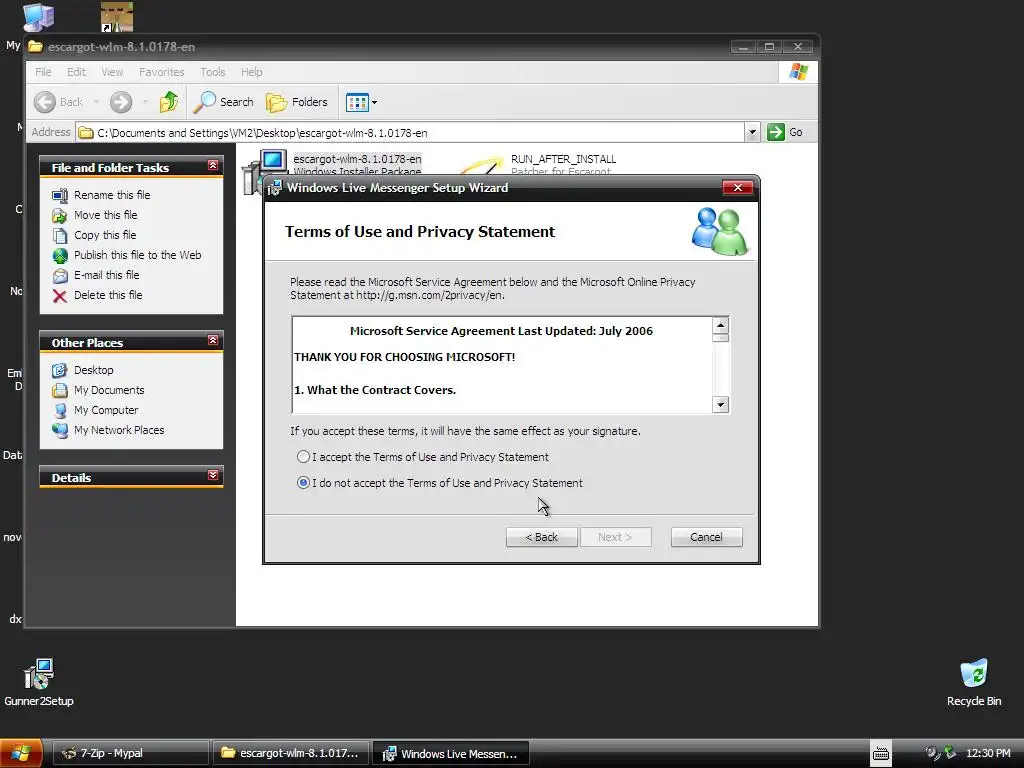Toggle the Folders pane button
This screenshot has width=1024, height=768.
tap(296, 102)
